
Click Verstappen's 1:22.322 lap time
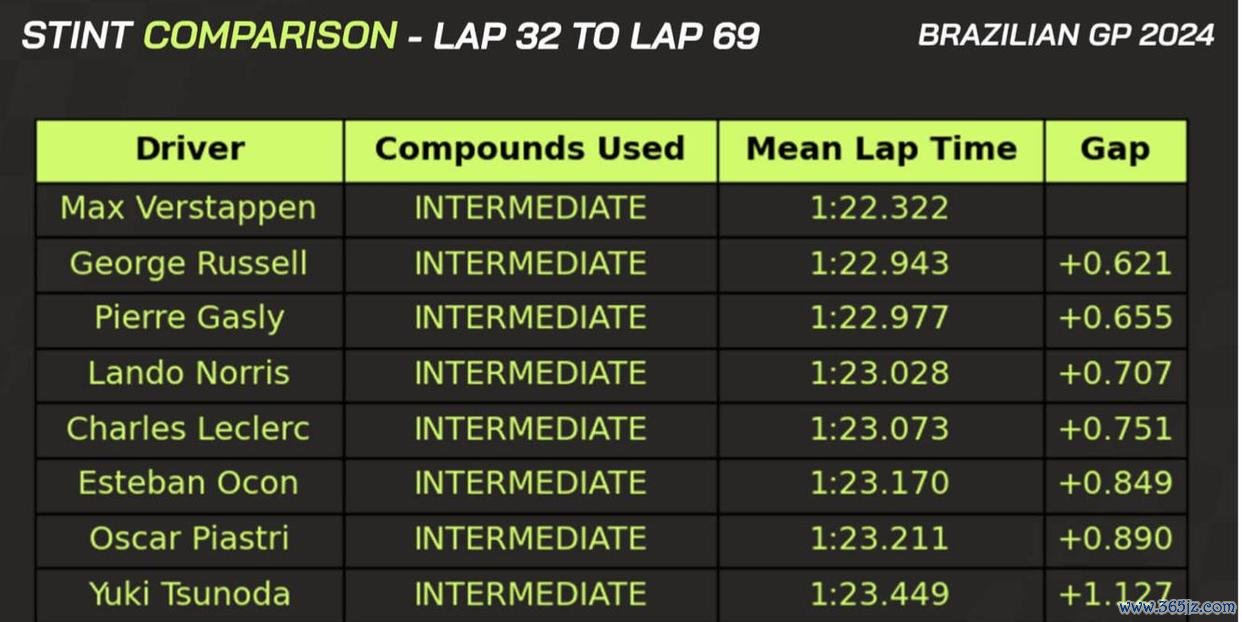879,209
